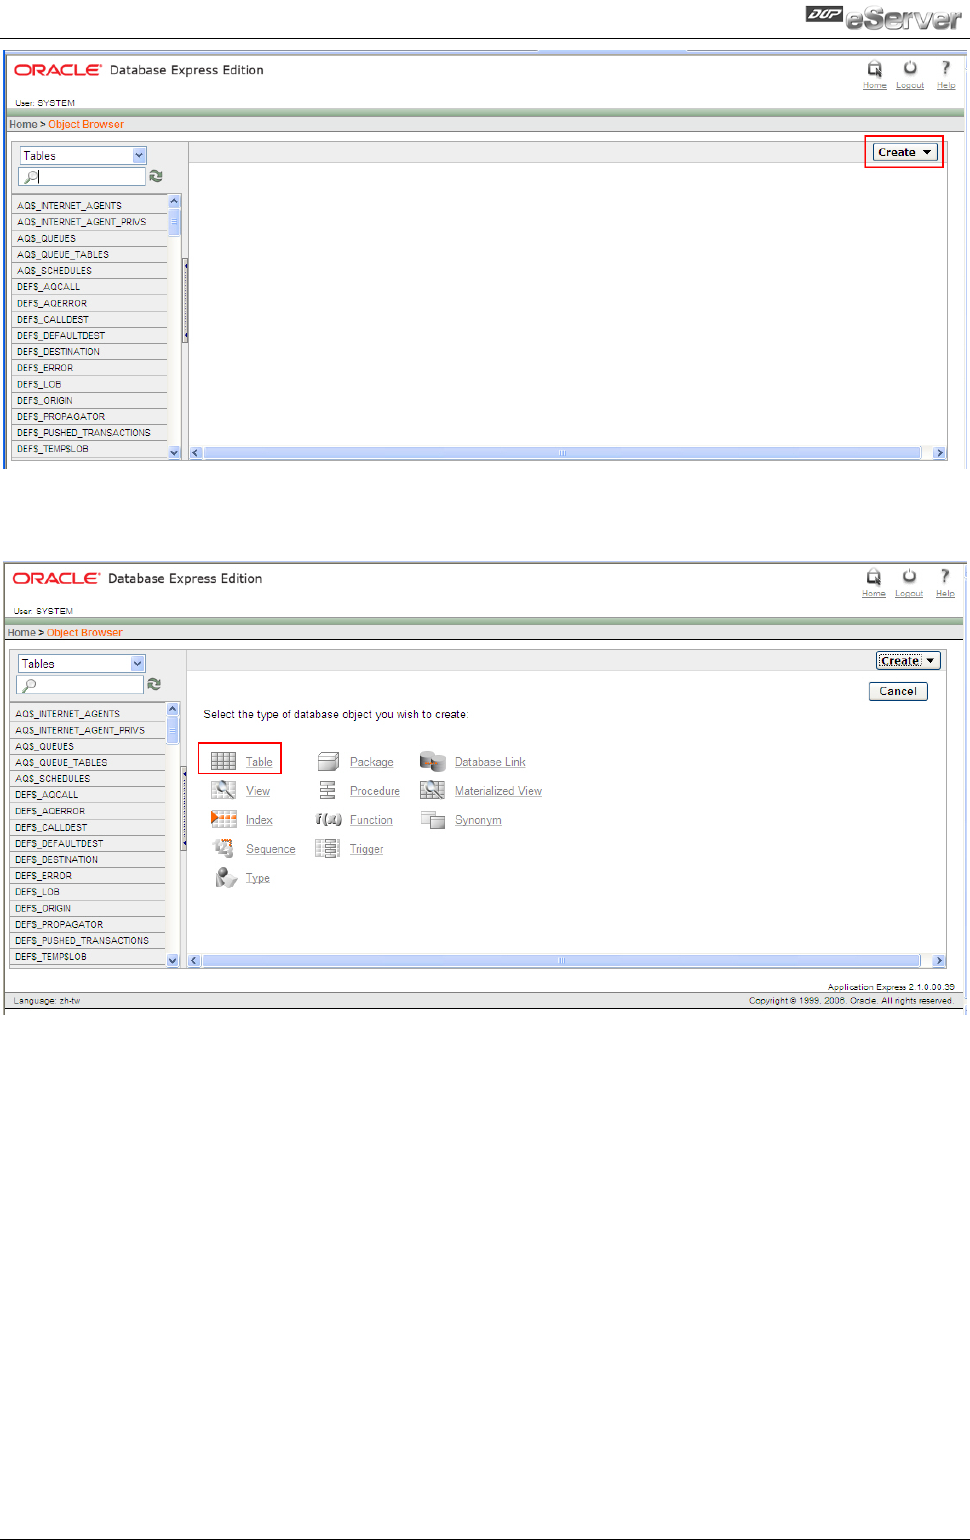Open the Trigger link
Image resolution: width=970 pixels, height=1540 pixels.
[367, 849]
